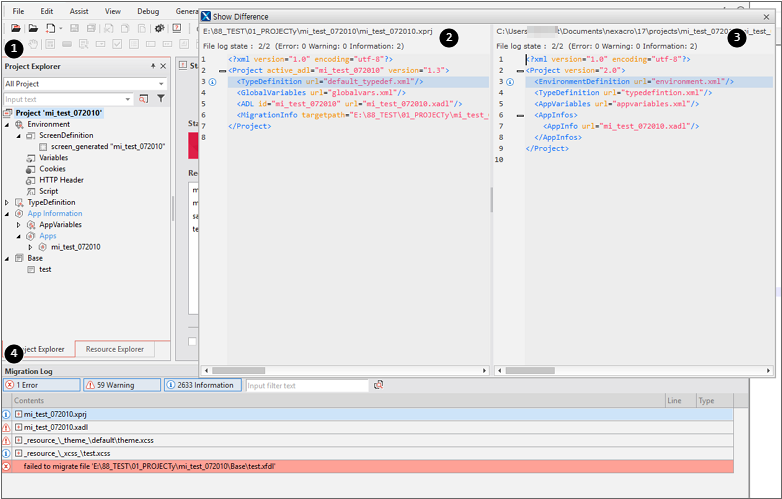This screenshot has height=499, width=782.
Task: Click the find icon next to log filter
Action: [x=379, y=385]
